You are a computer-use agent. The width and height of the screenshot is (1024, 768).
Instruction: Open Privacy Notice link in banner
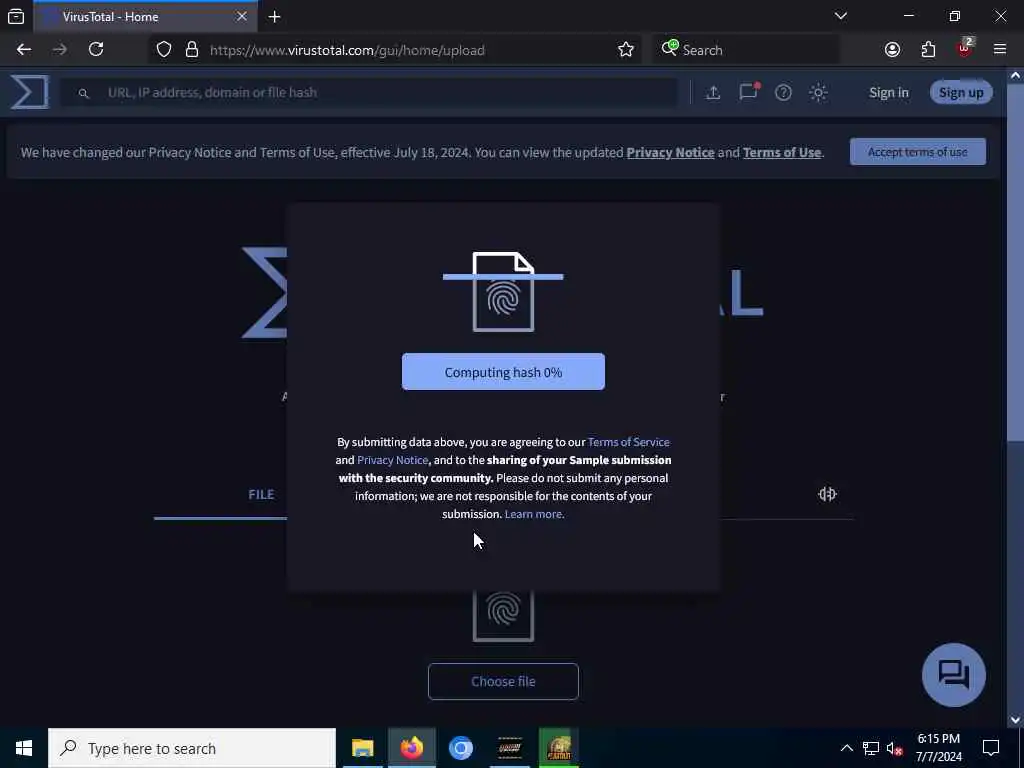(670, 153)
